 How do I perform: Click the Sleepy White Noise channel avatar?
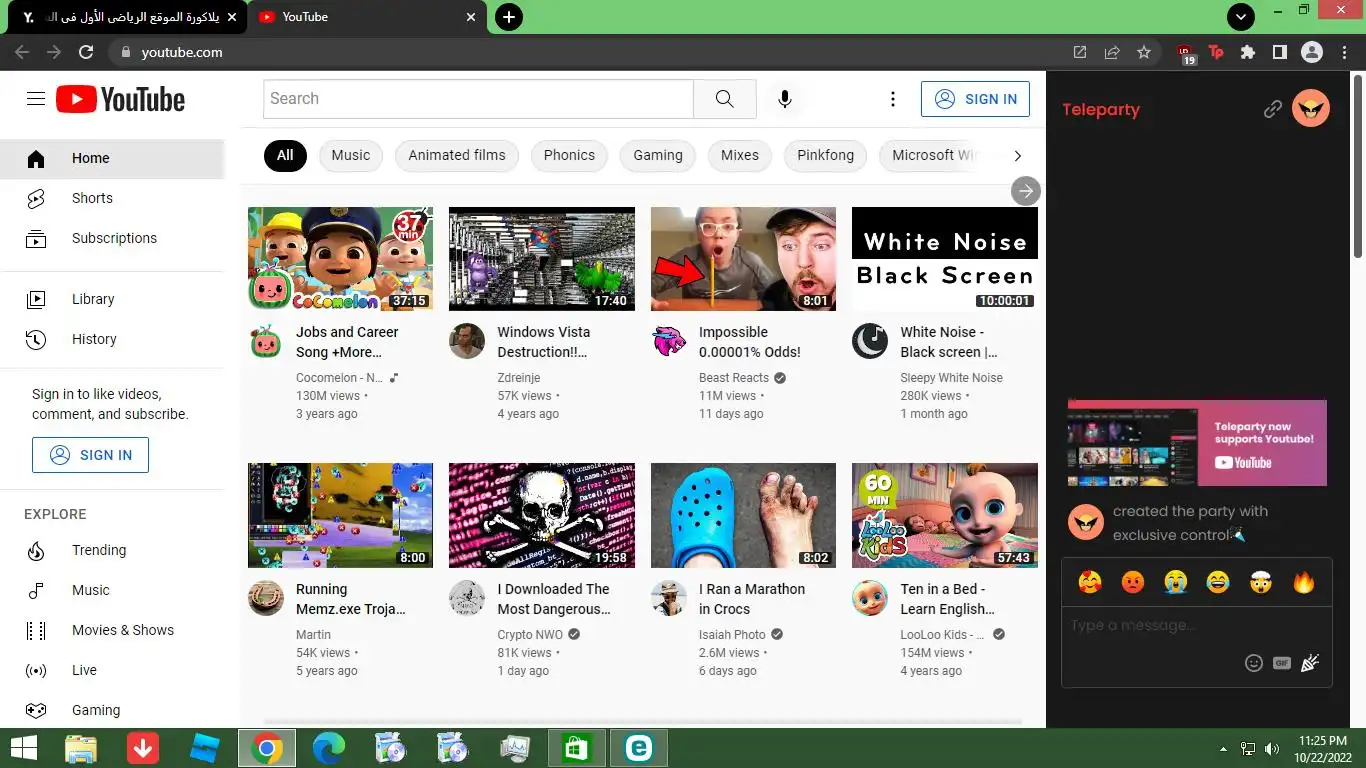(870, 341)
